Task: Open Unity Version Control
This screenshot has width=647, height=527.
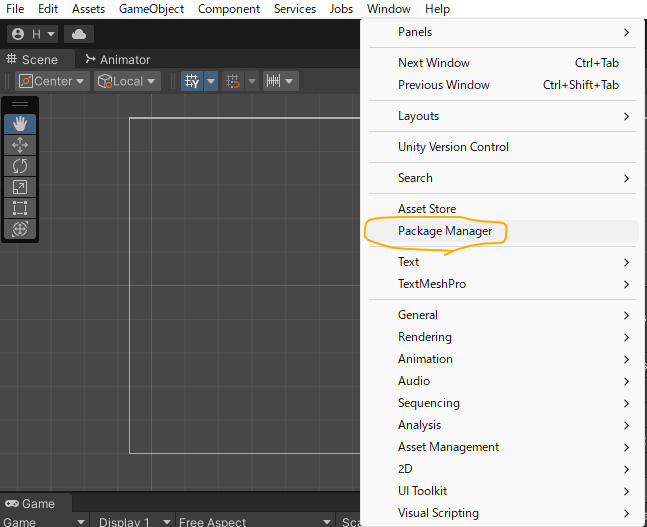Action: pos(502,147)
